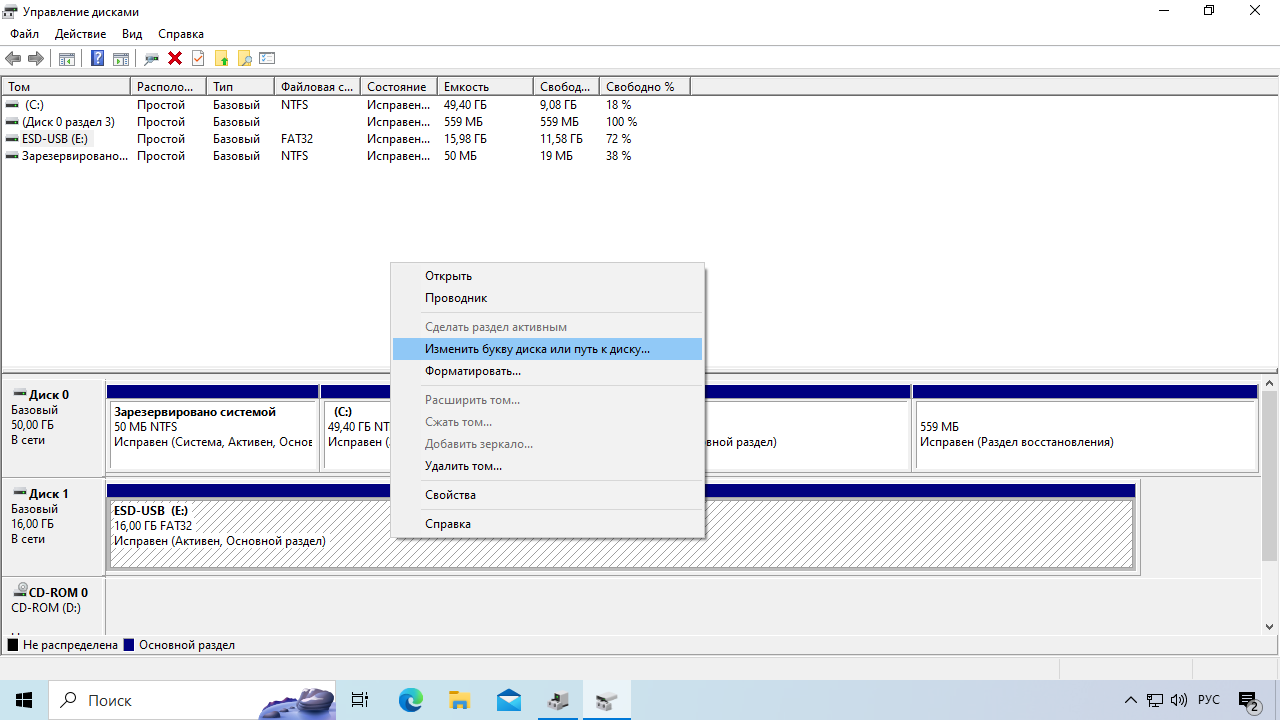Click the show/hide console tree toolbar icon
The width and height of the screenshot is (1280, 720).
click(x=66, y=59)
